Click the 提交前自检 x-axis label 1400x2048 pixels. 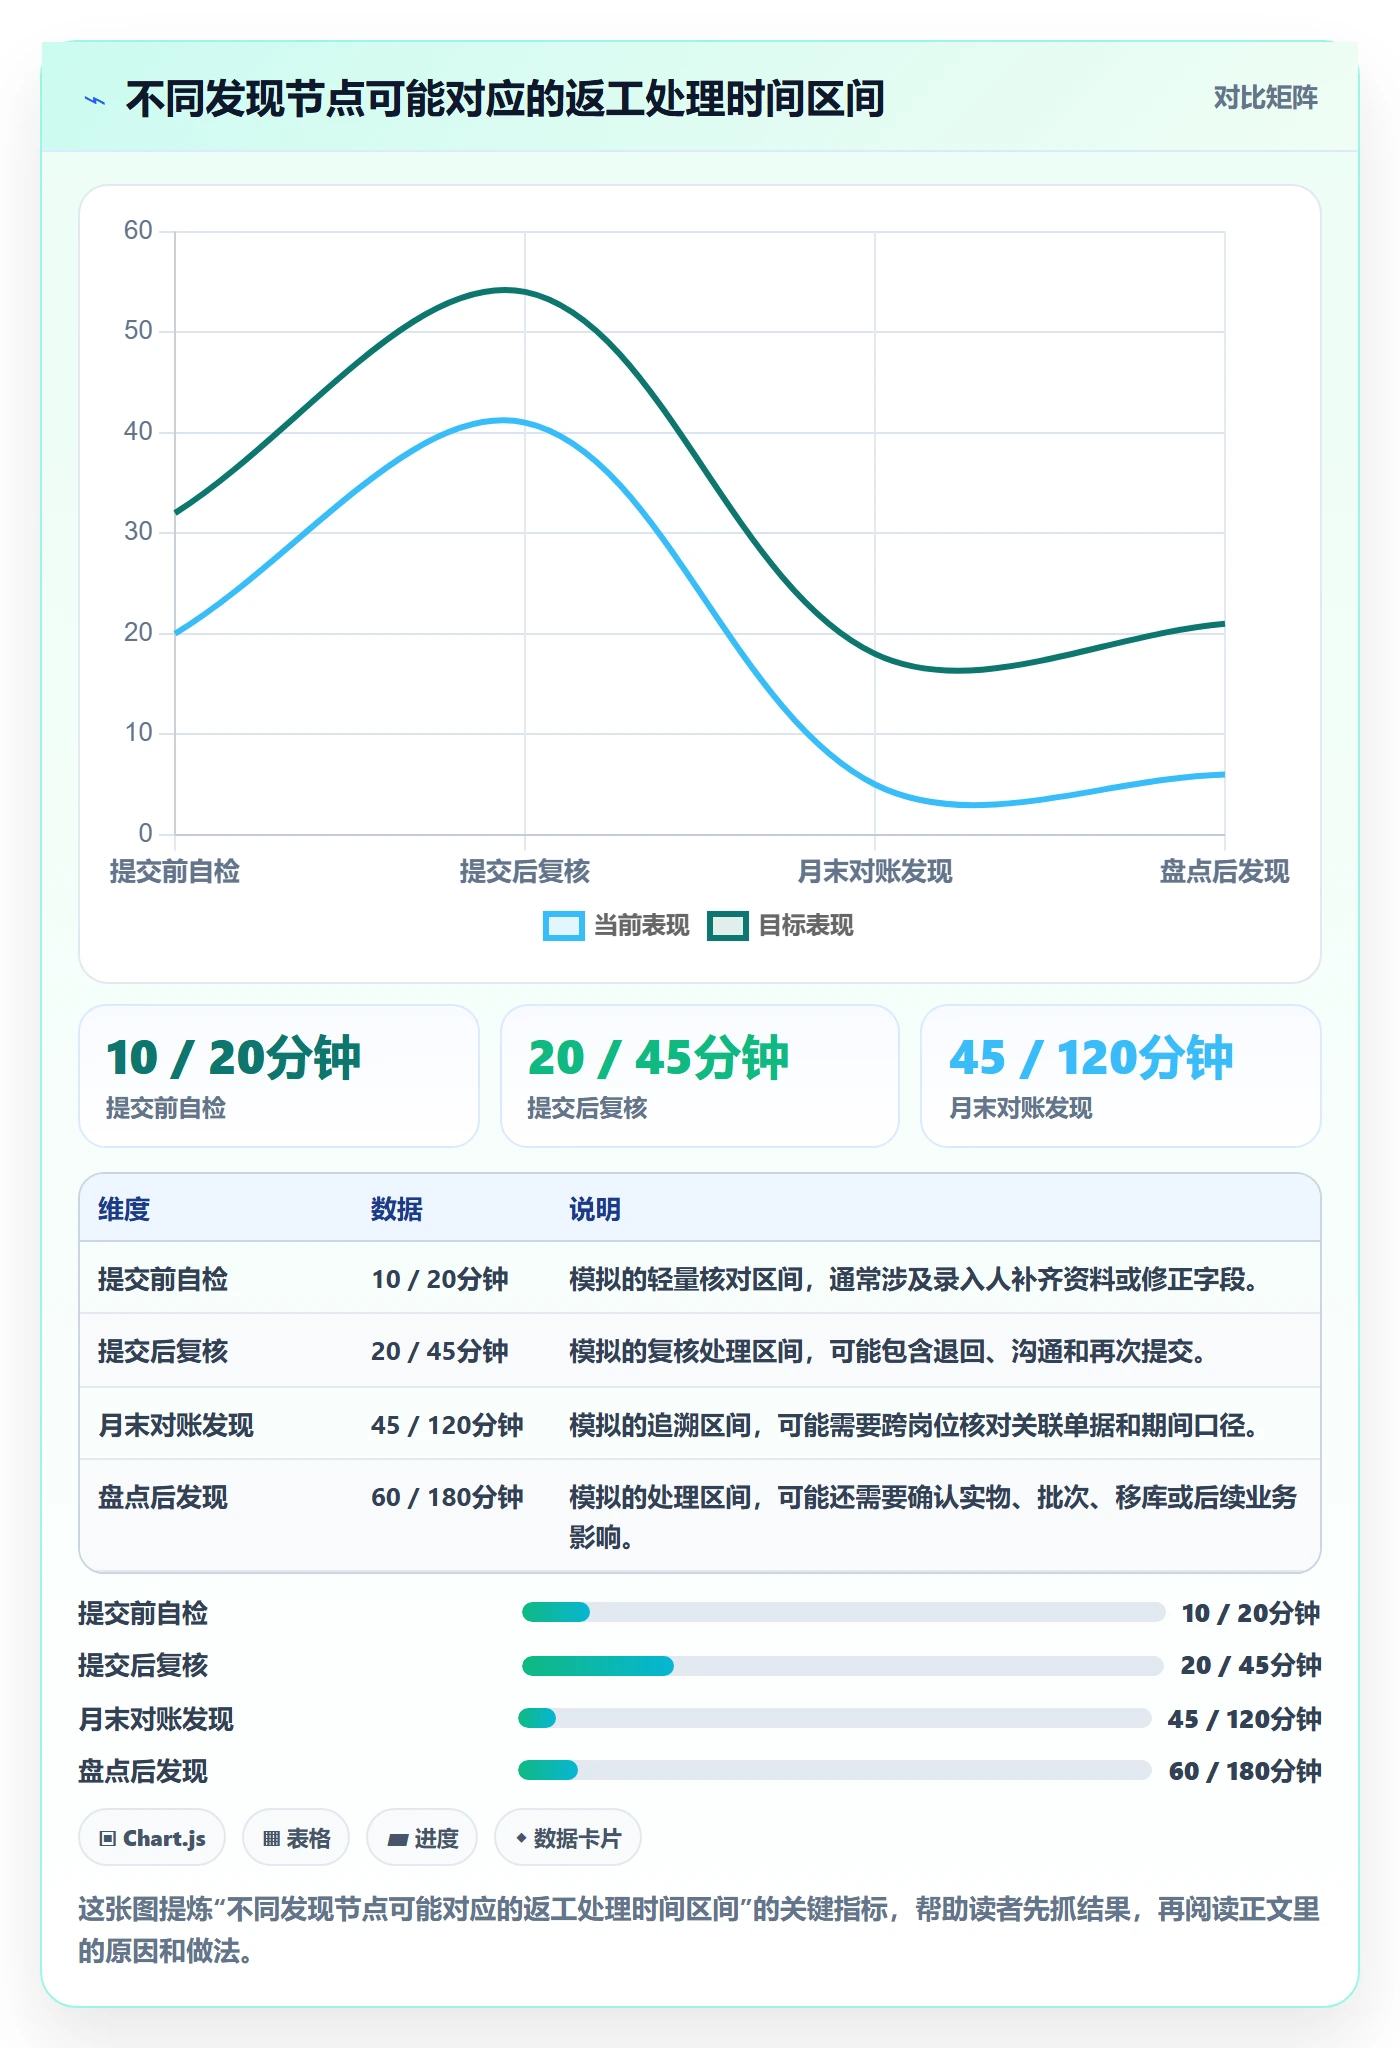[175, 871]
